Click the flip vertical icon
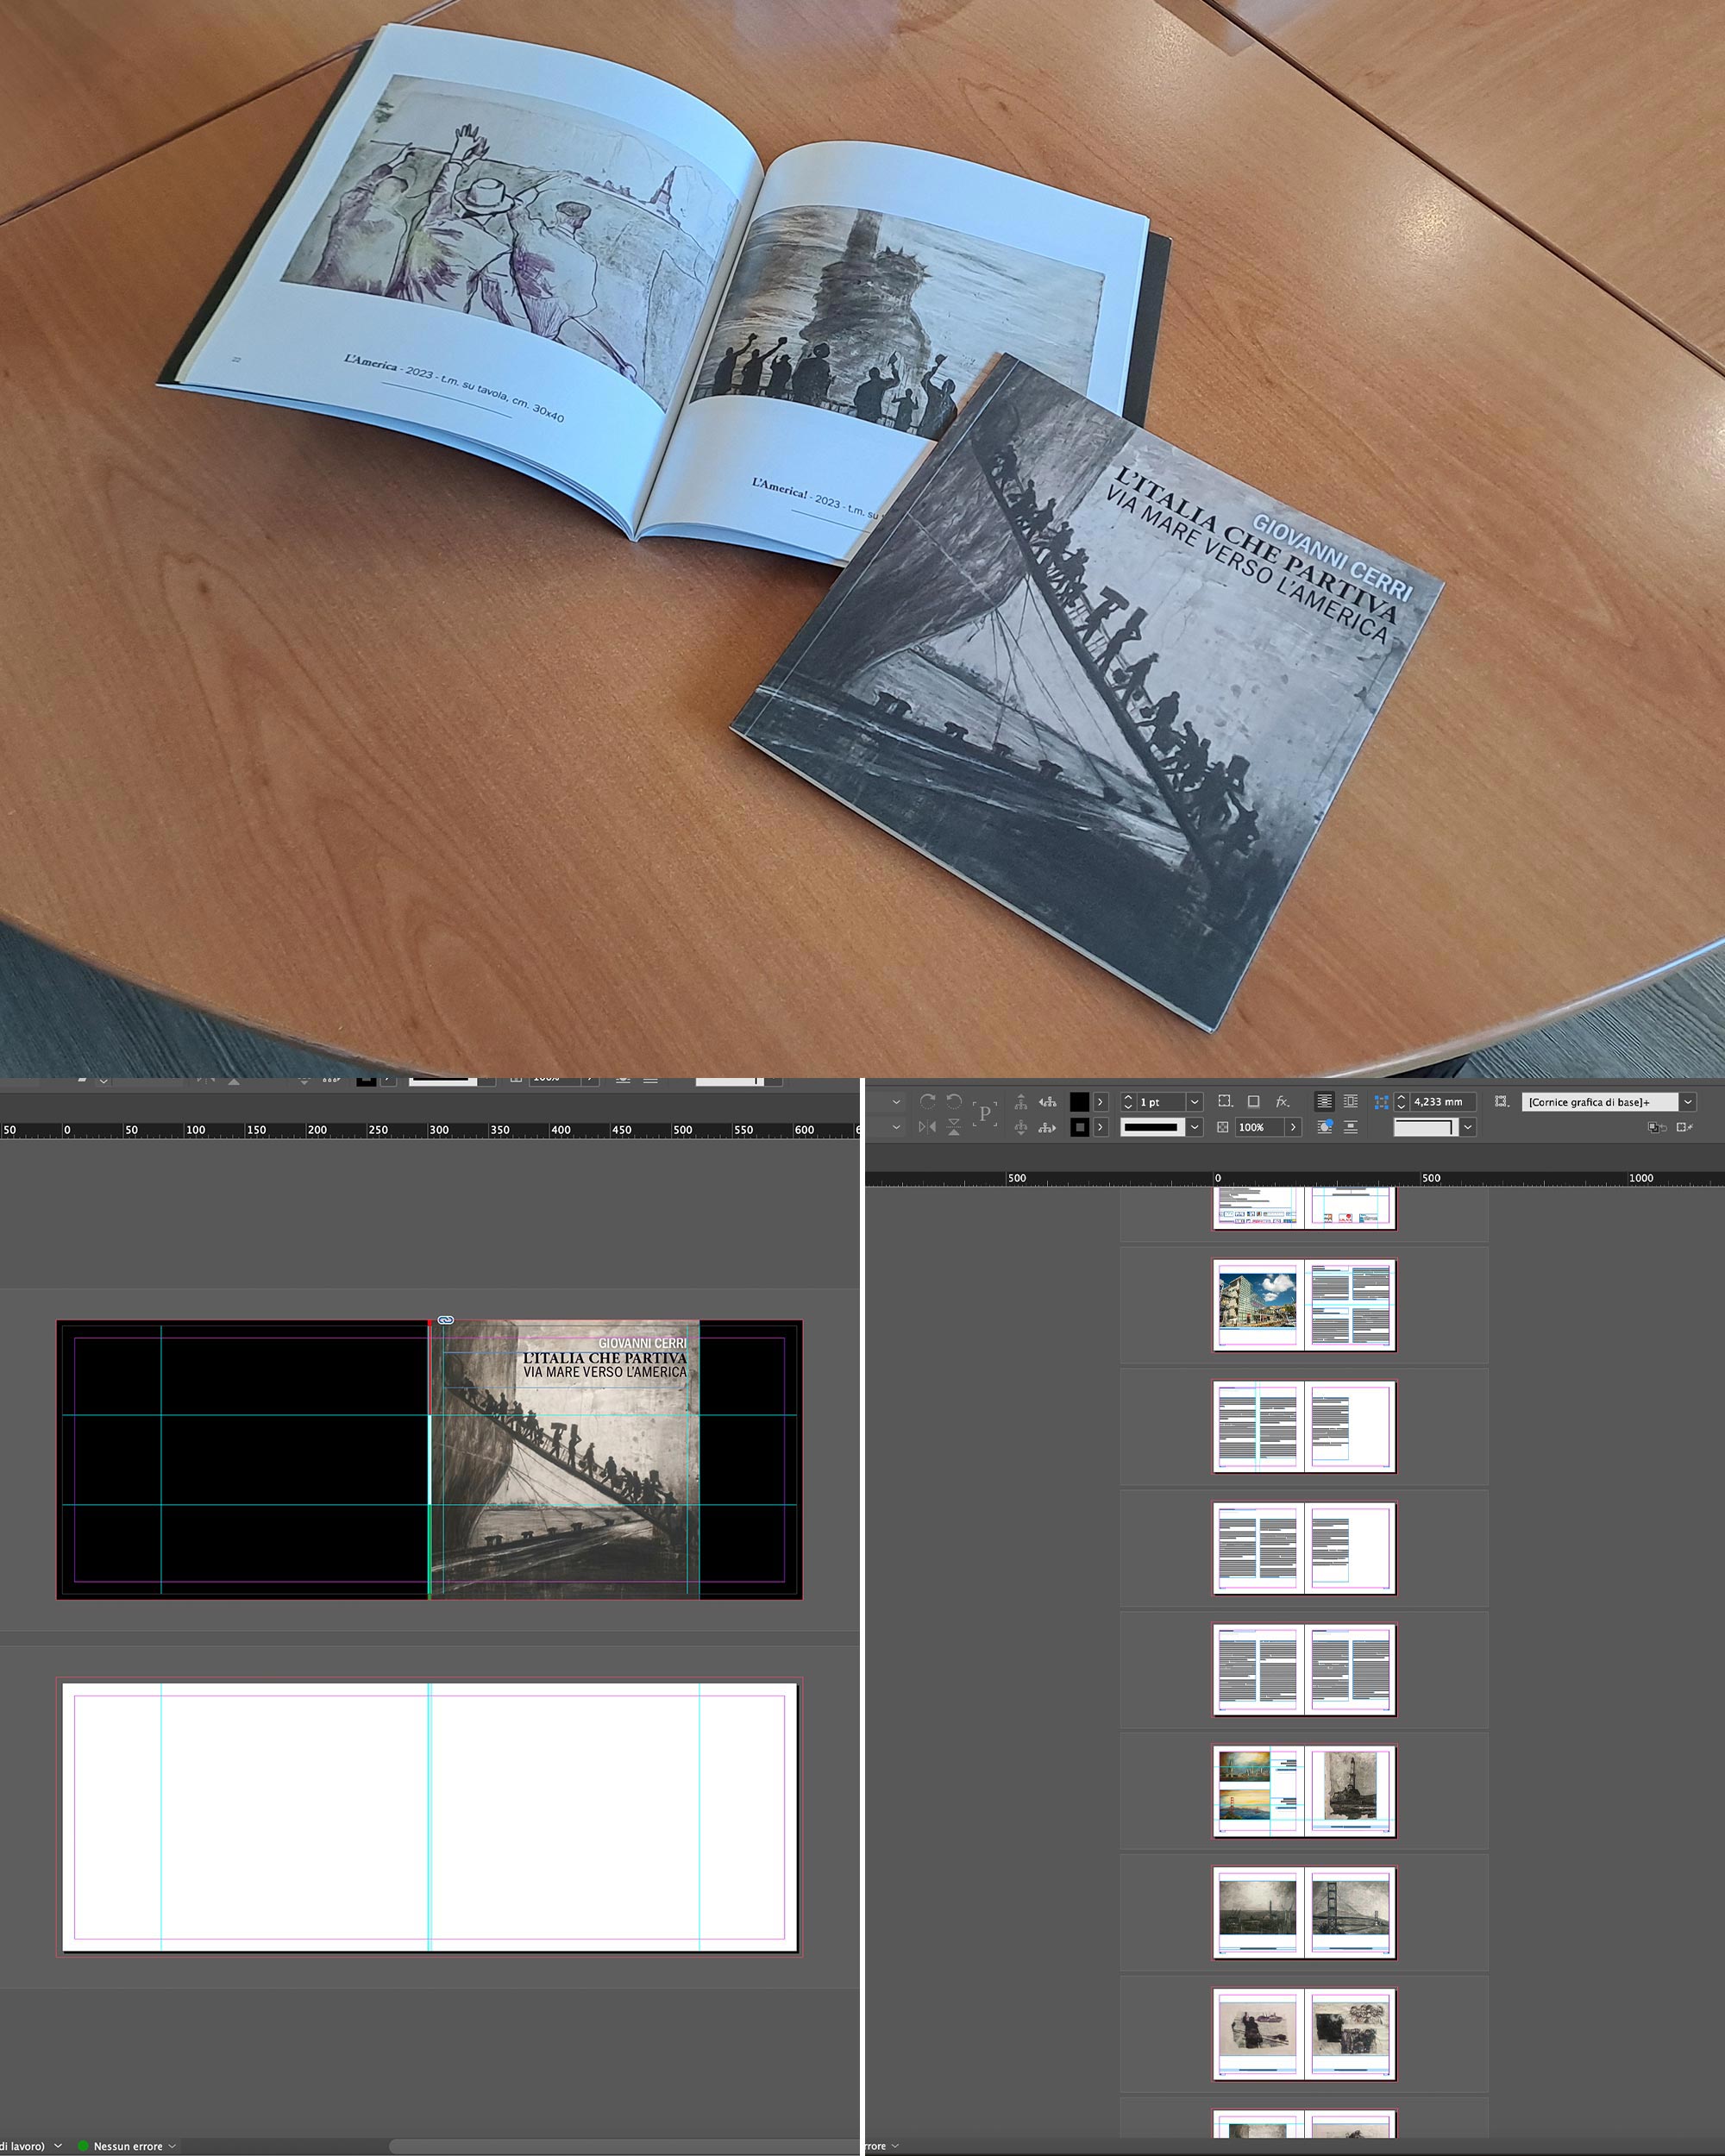Screen dimensions: 1725x2156 coord(954,1127)
